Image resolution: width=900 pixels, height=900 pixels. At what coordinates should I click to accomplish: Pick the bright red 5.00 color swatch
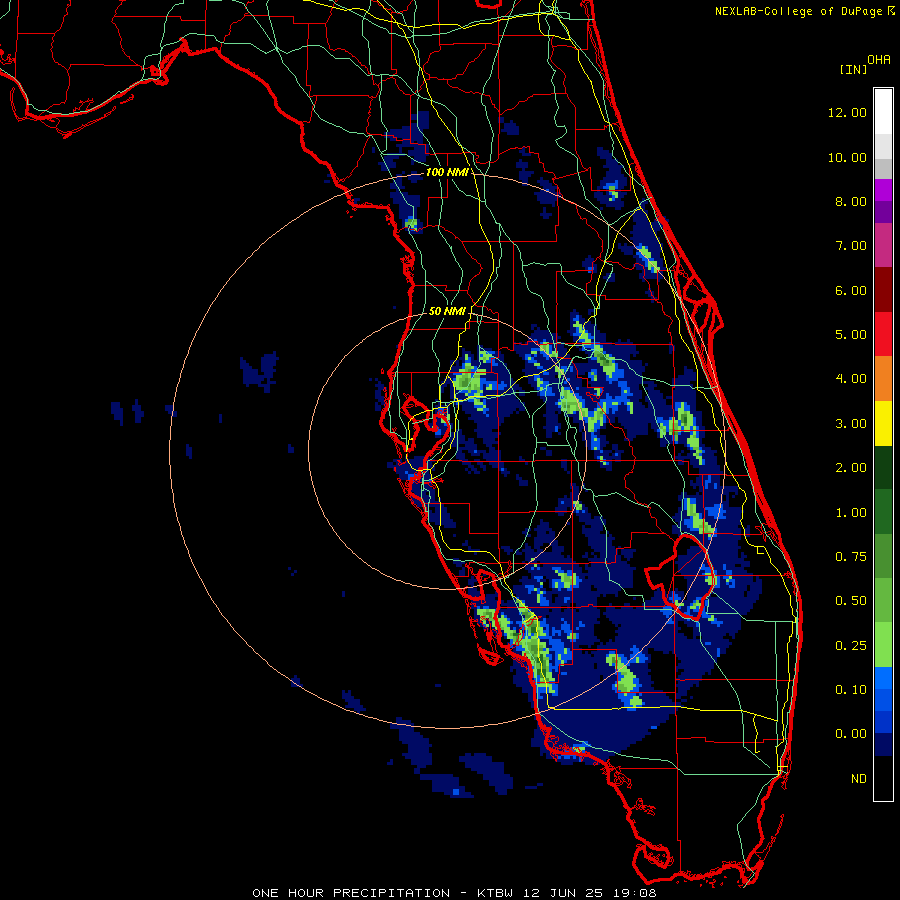point(883,334)
